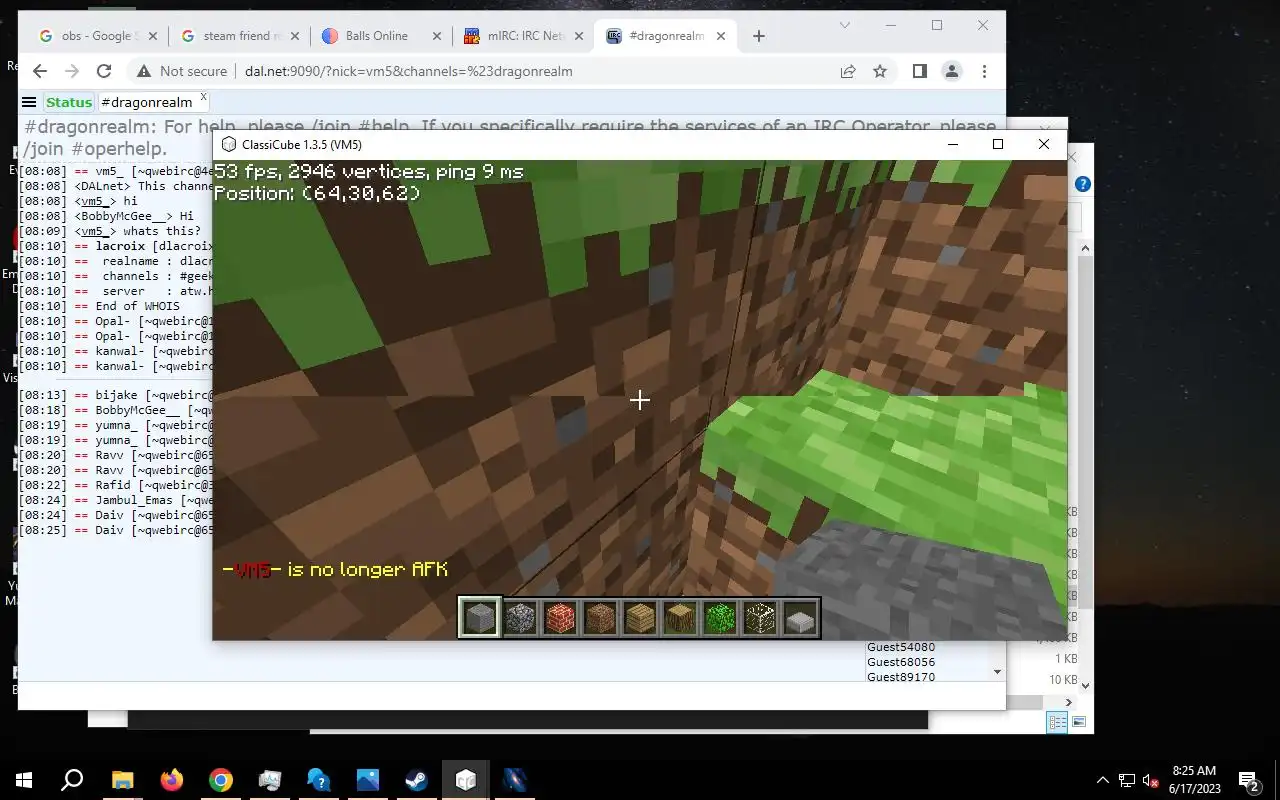Open a new Chrome tab
Screen dimensions: 1280x800
tap(758, 36)
